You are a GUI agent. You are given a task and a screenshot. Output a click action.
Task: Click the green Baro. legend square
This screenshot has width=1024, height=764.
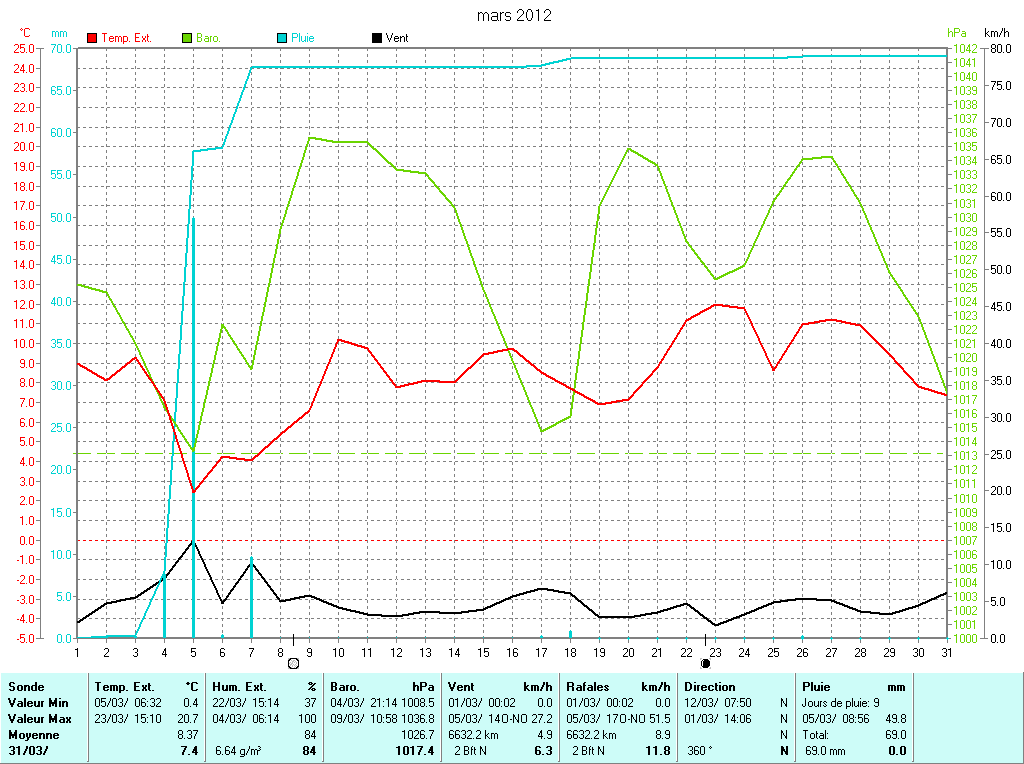pos(187,38)
